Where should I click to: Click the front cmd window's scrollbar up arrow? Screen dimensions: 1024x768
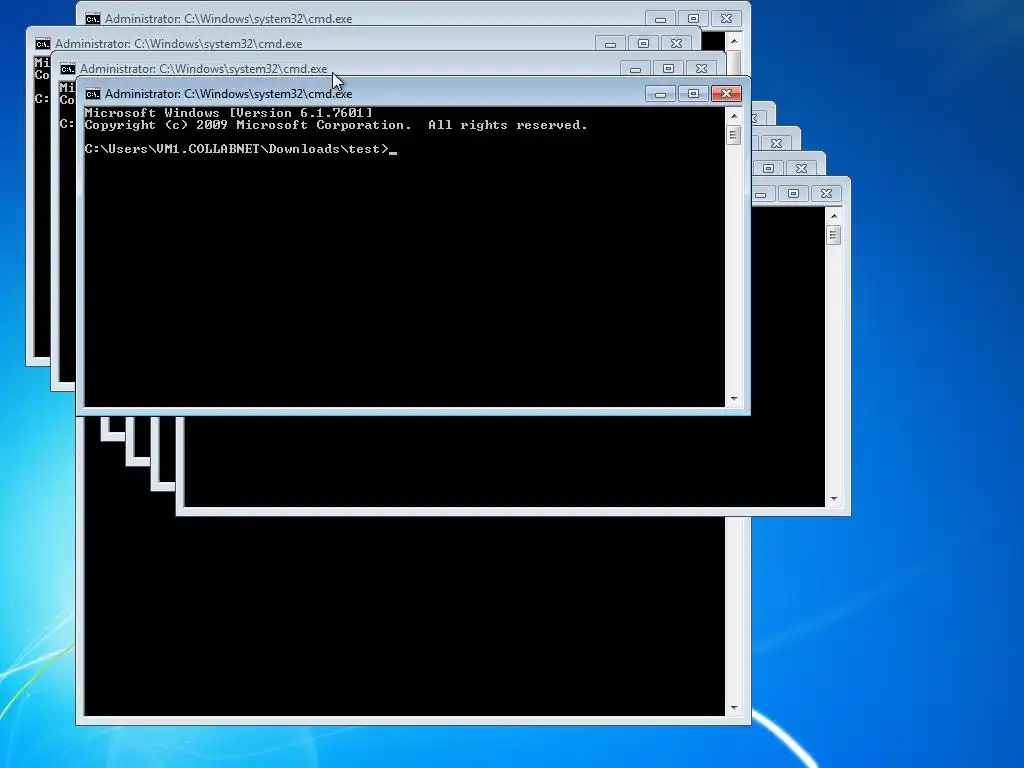click(734, 116)
